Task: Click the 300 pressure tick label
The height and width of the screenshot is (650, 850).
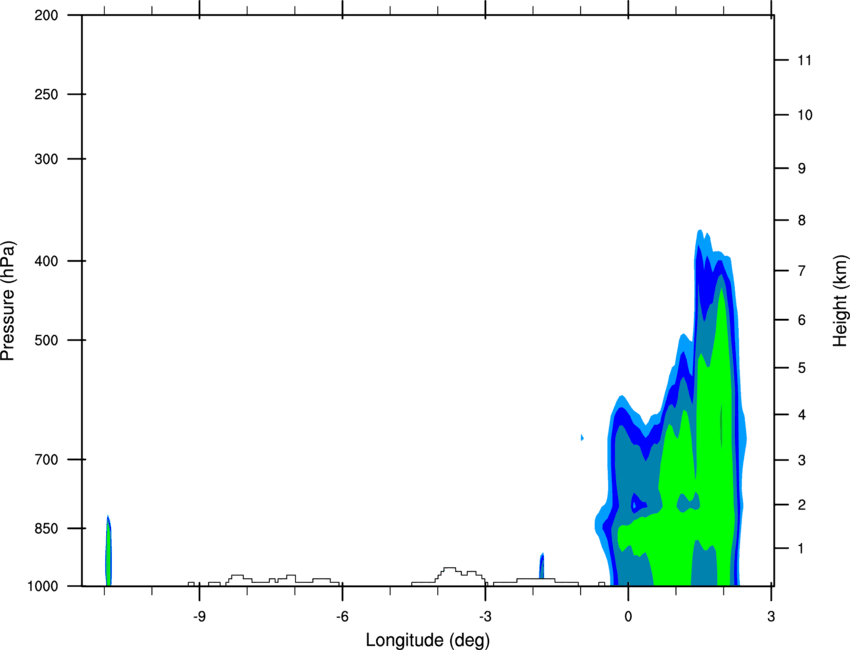Action: [46, 159]
